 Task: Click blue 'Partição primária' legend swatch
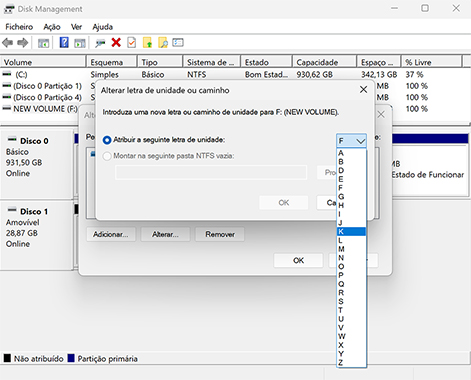(71, 358)
